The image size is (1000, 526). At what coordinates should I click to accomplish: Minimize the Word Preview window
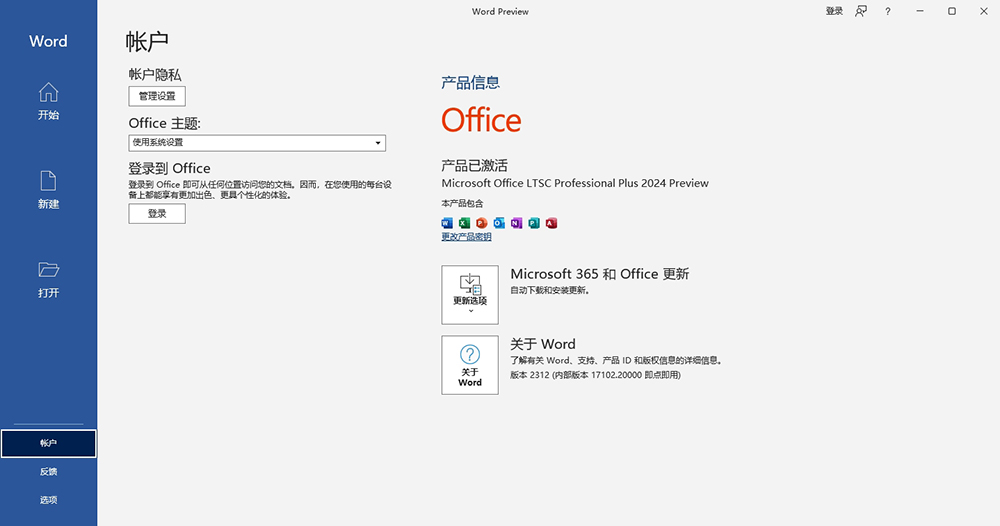coord(920,11)
